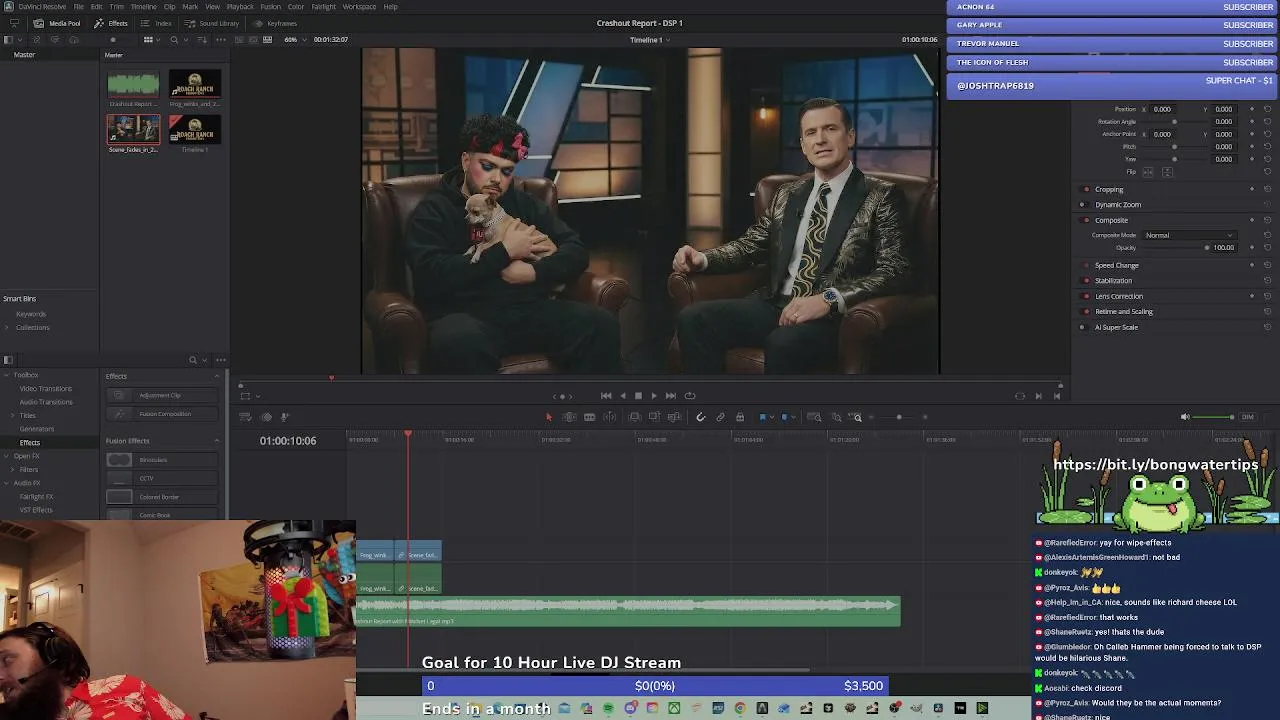Show the Index panel
Viewport: 1280px width, 720px height.
(156, 23)
